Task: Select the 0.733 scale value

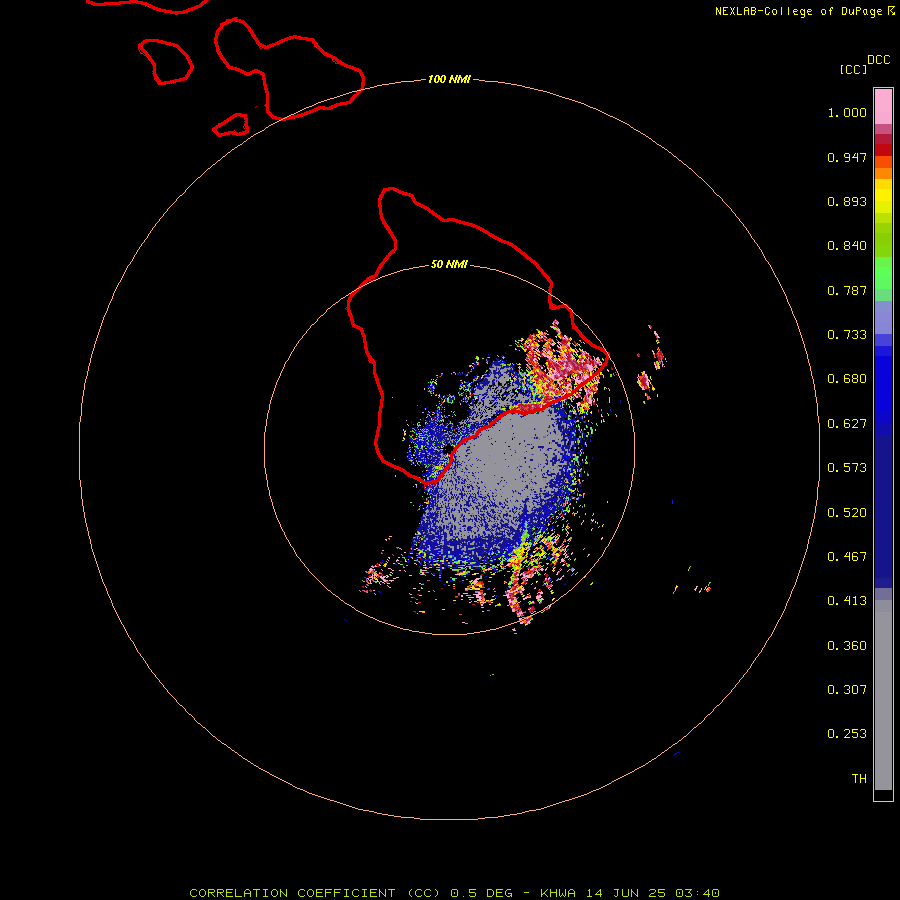Action: point(847,335)
